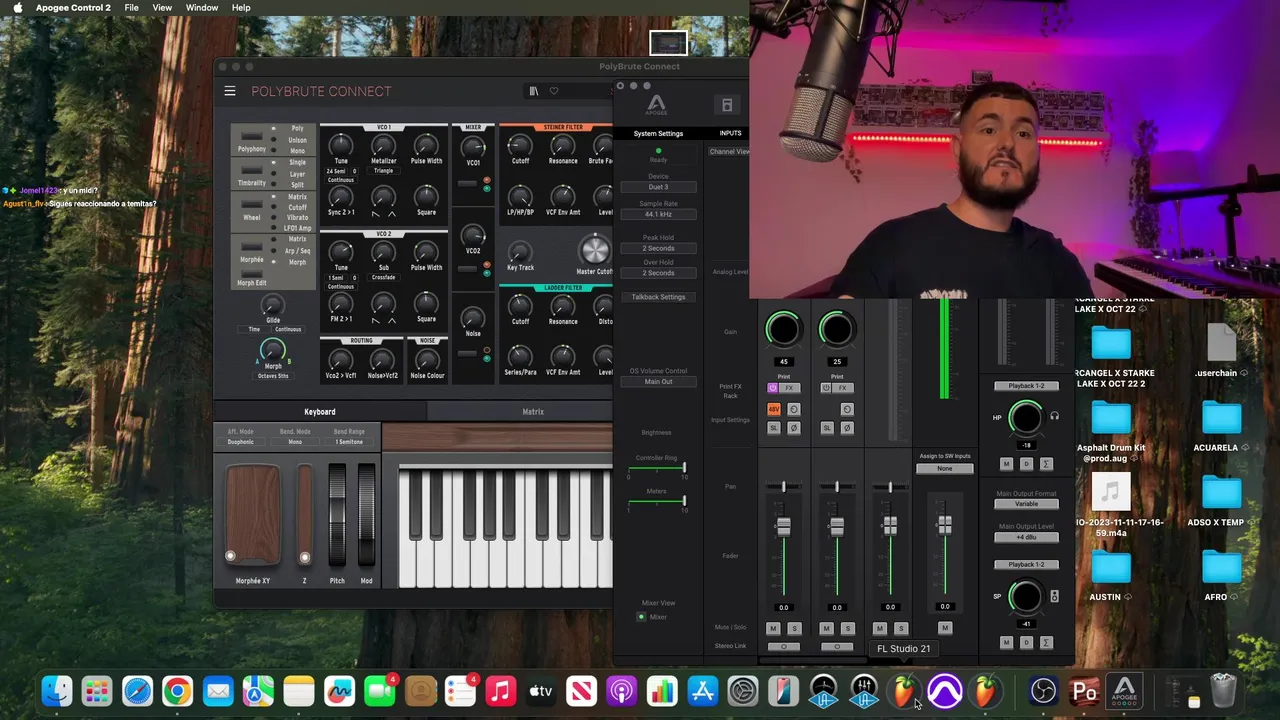
Task: Click the Polyphony mode button
Action: click(x=252, y=137)
